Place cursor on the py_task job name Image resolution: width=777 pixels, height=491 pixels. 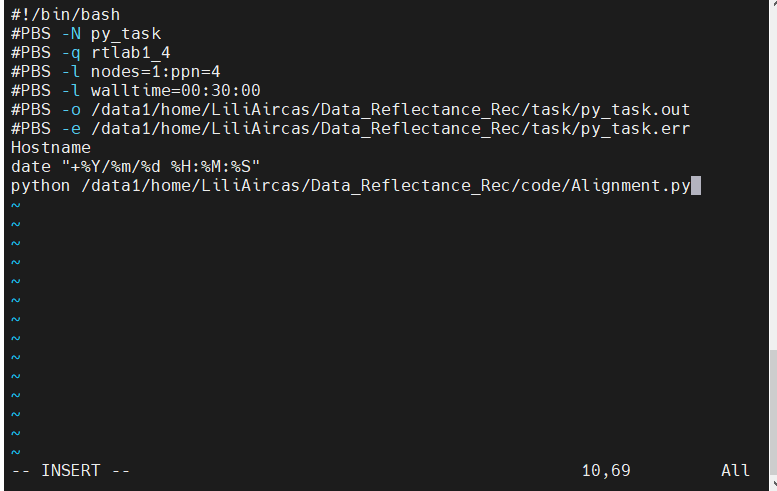pyautogui.click(x=125, y=33)
